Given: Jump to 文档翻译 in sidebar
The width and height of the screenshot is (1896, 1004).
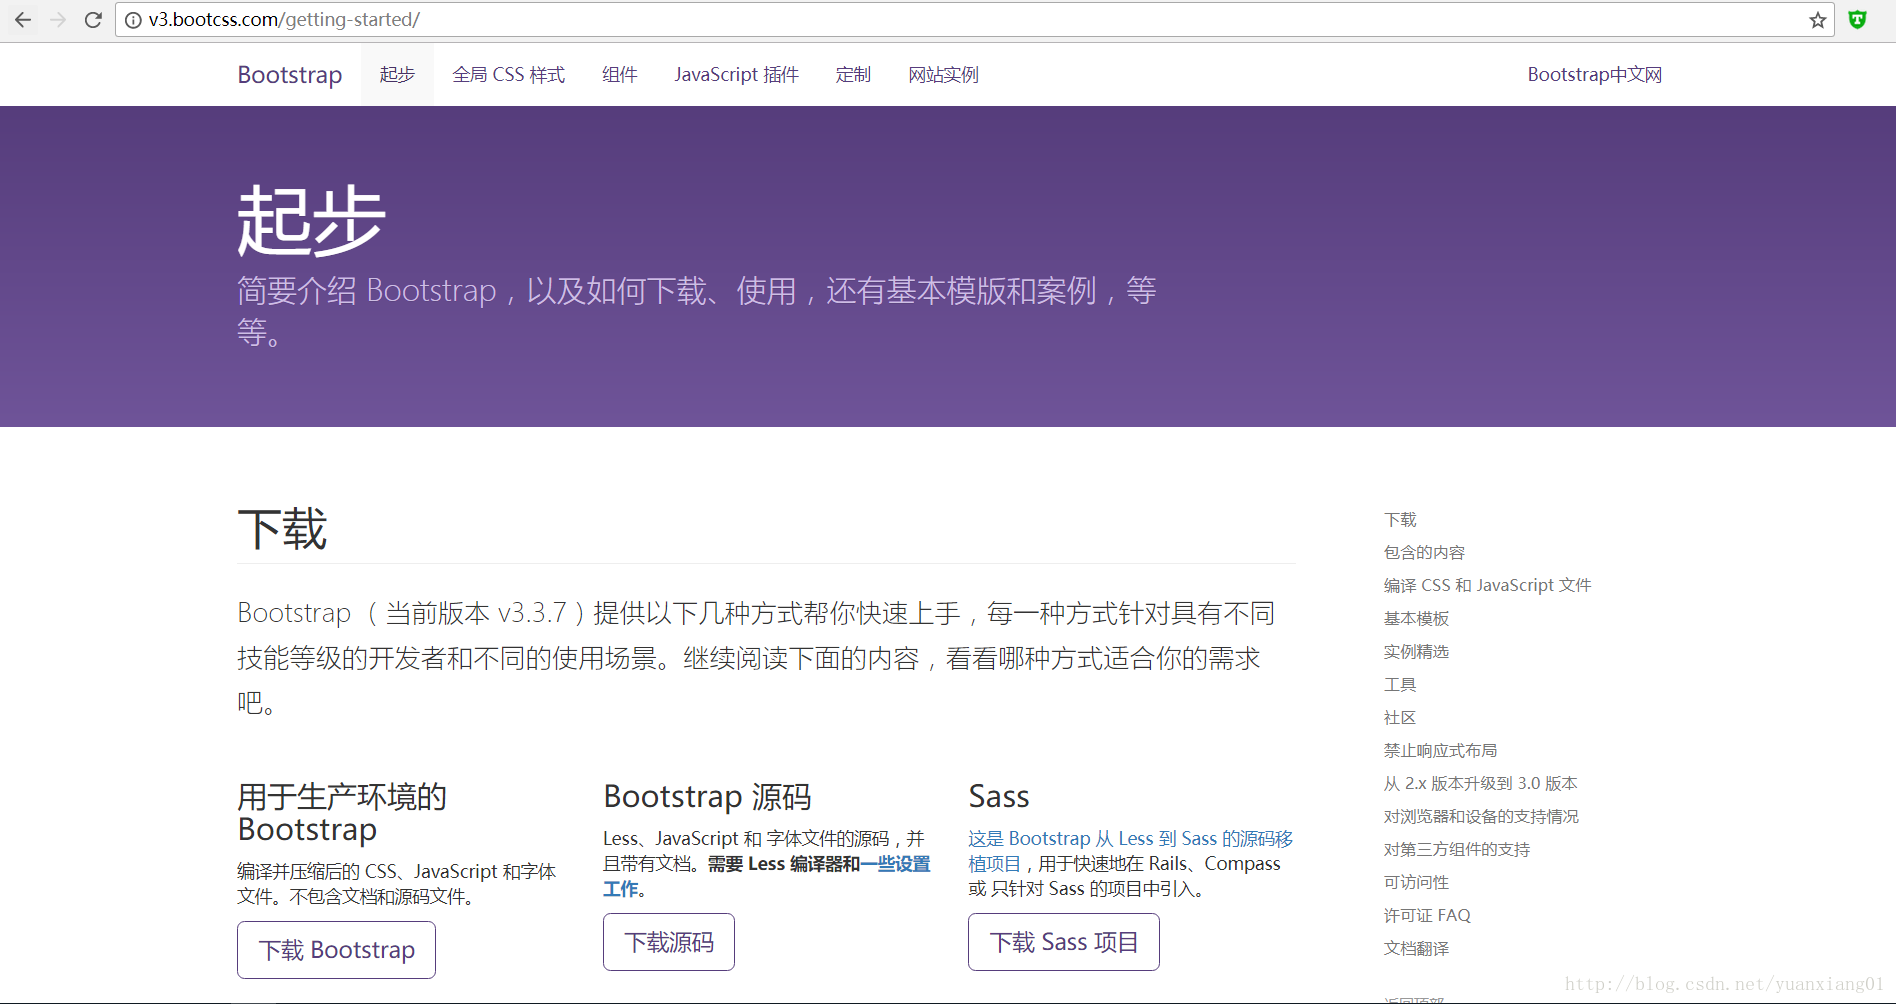Looking at the screenshot, I should point(1416,949).
